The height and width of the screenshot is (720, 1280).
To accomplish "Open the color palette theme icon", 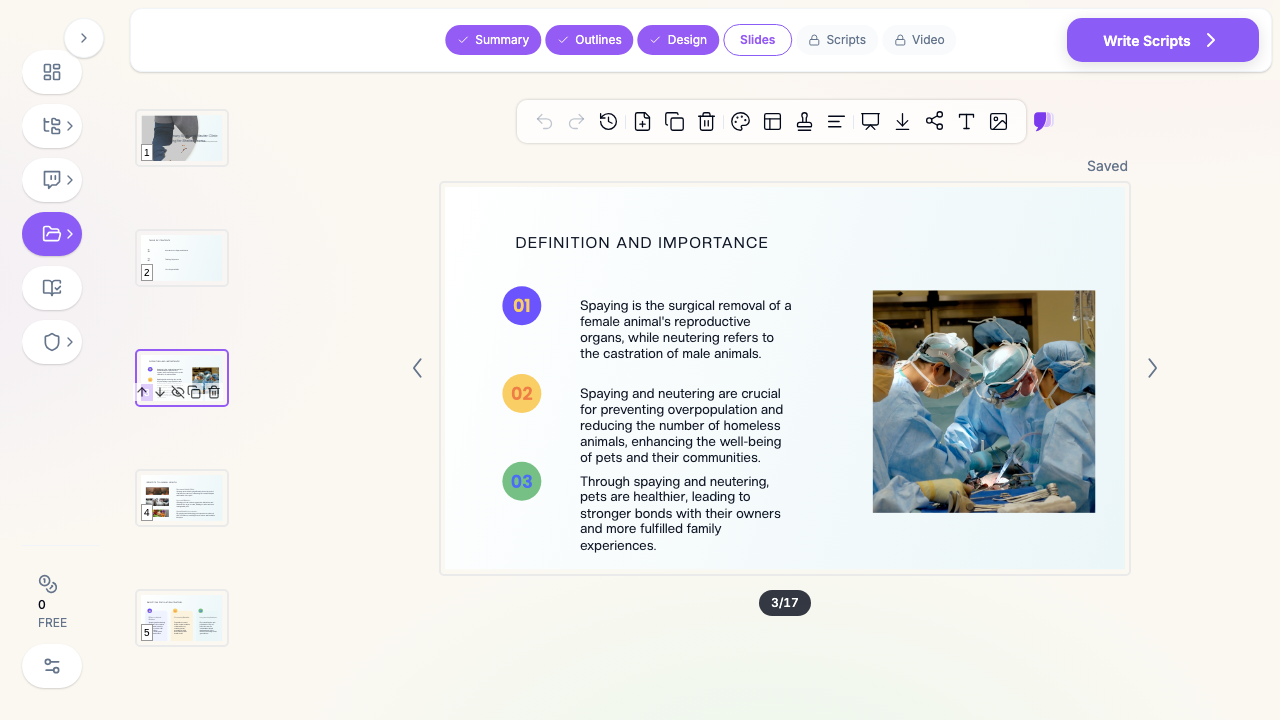I will (740, 121).
